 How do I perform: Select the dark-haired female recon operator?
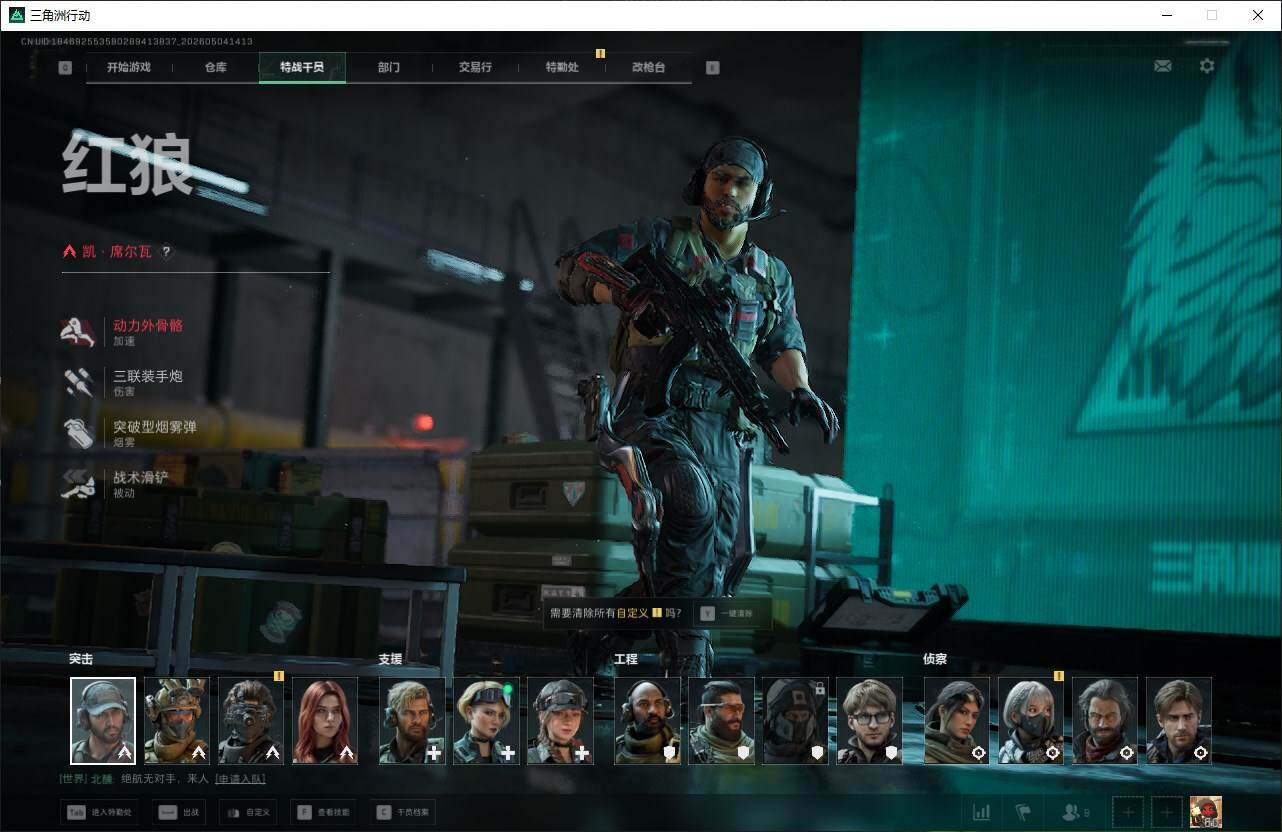pos(957,721)
